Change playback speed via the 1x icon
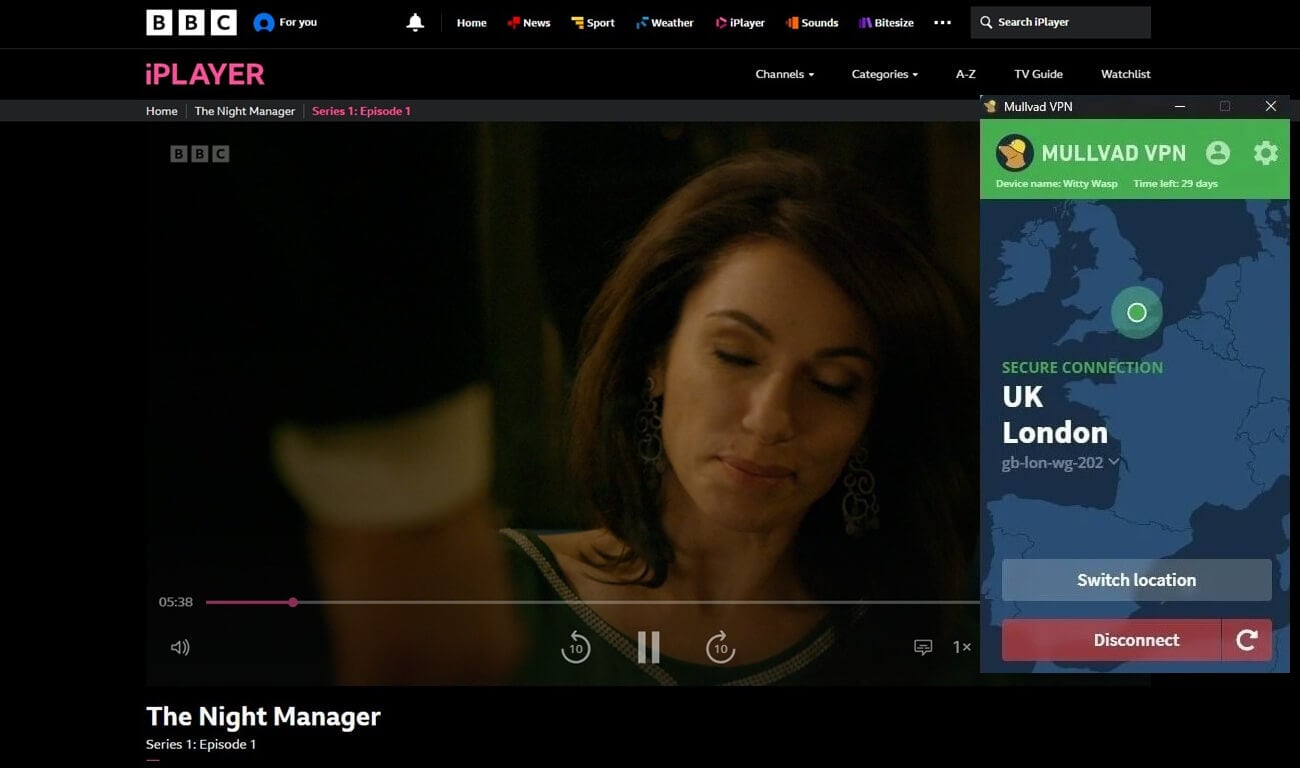The image size is (1300, 768). [x=961, y=647]
